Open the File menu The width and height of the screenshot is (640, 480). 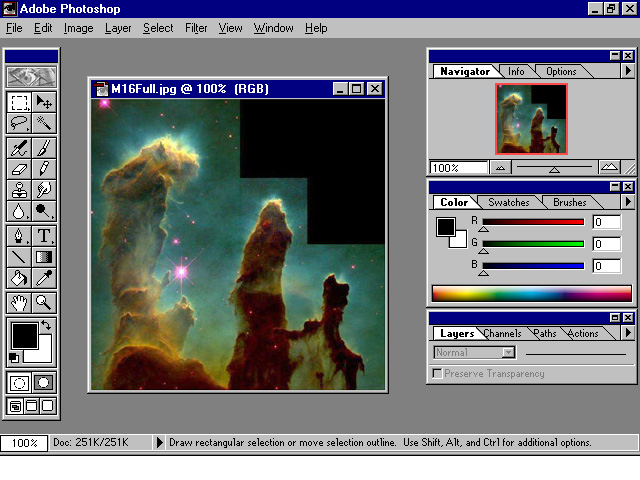click(x=14, y=28)
